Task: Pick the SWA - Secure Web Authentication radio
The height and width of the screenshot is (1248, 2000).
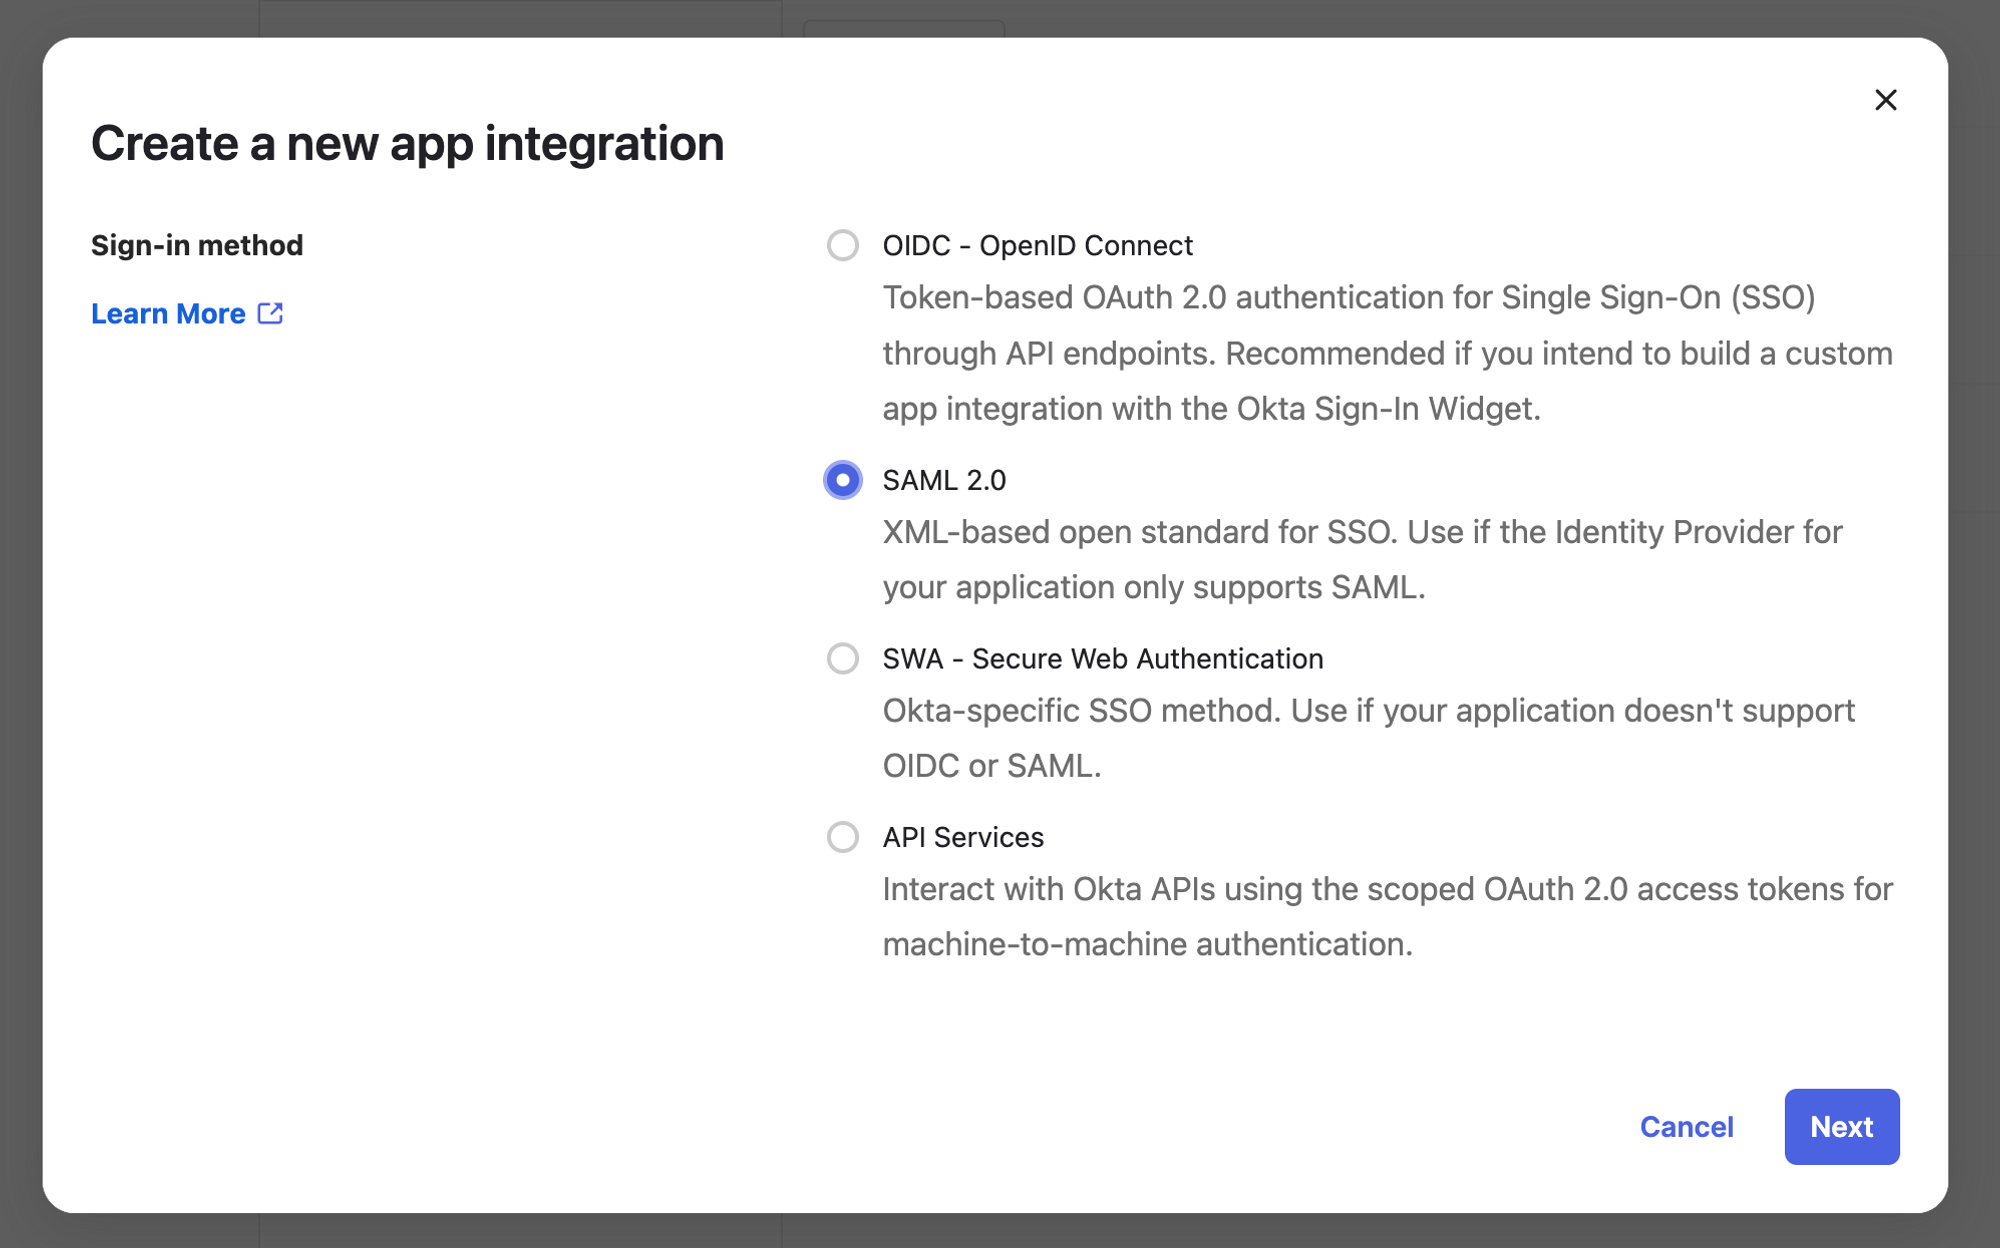Action: (x=842, y=658)
